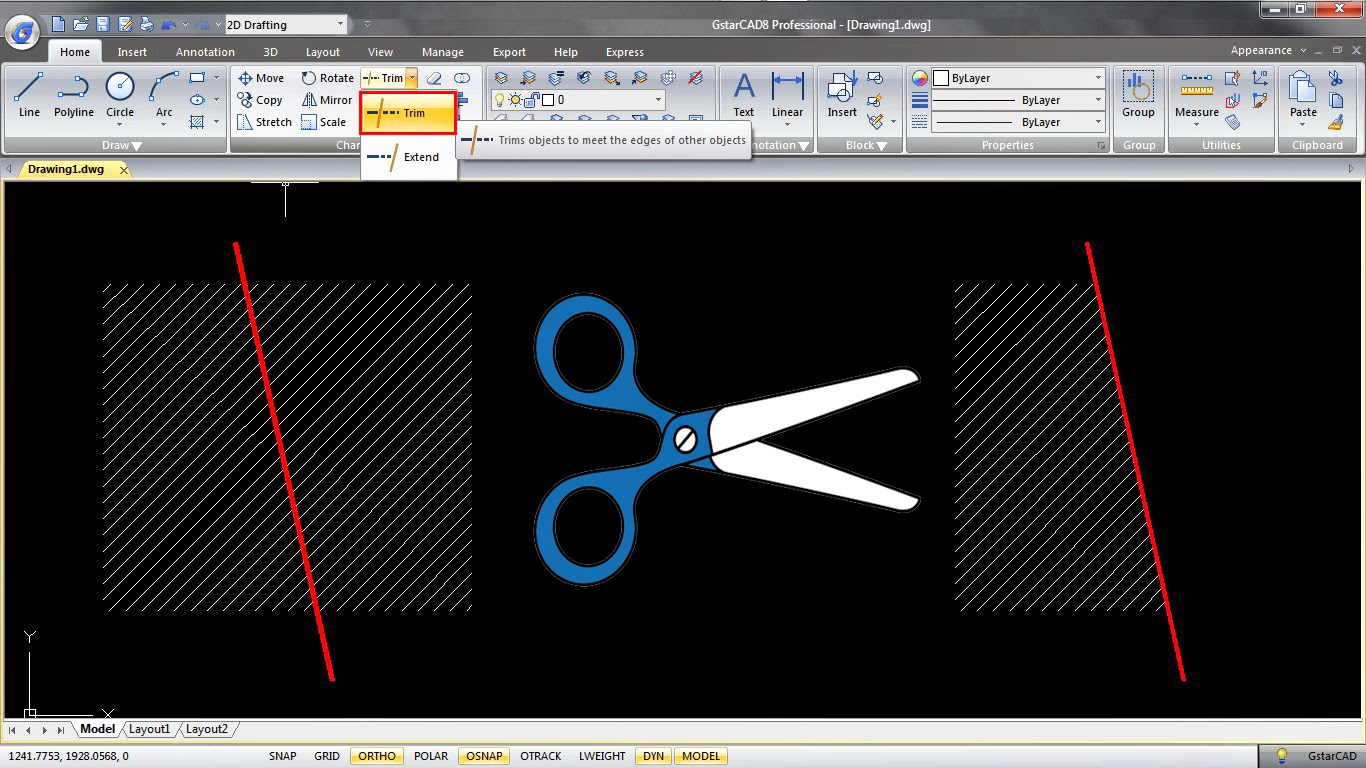Enable ORTHO mode in status bar
The image size is (1366, 768).
pyautogui.click(x=376, y=756)
